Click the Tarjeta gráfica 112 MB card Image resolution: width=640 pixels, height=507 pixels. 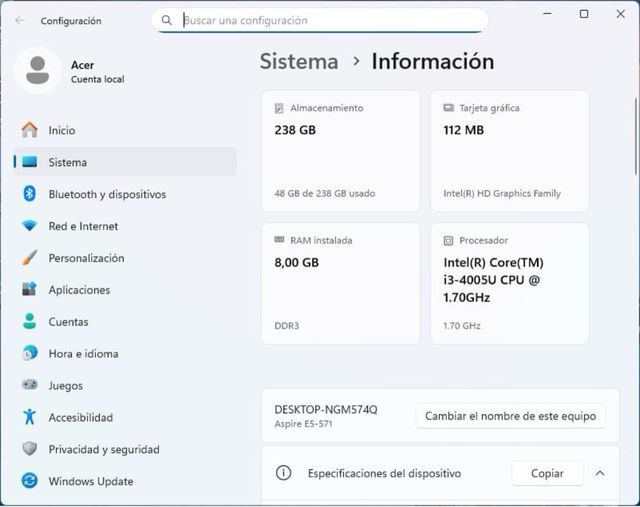[x=509, y=151]
